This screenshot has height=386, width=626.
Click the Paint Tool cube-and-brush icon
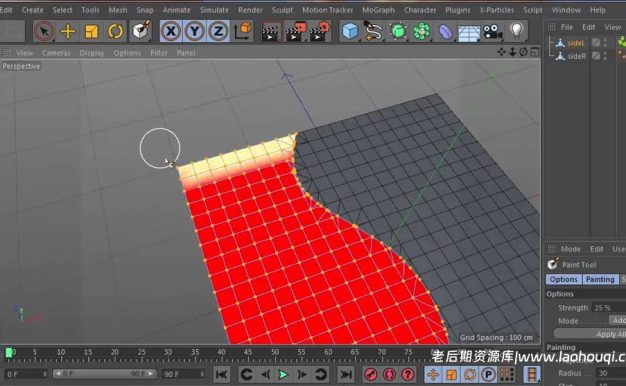[141, 31]
